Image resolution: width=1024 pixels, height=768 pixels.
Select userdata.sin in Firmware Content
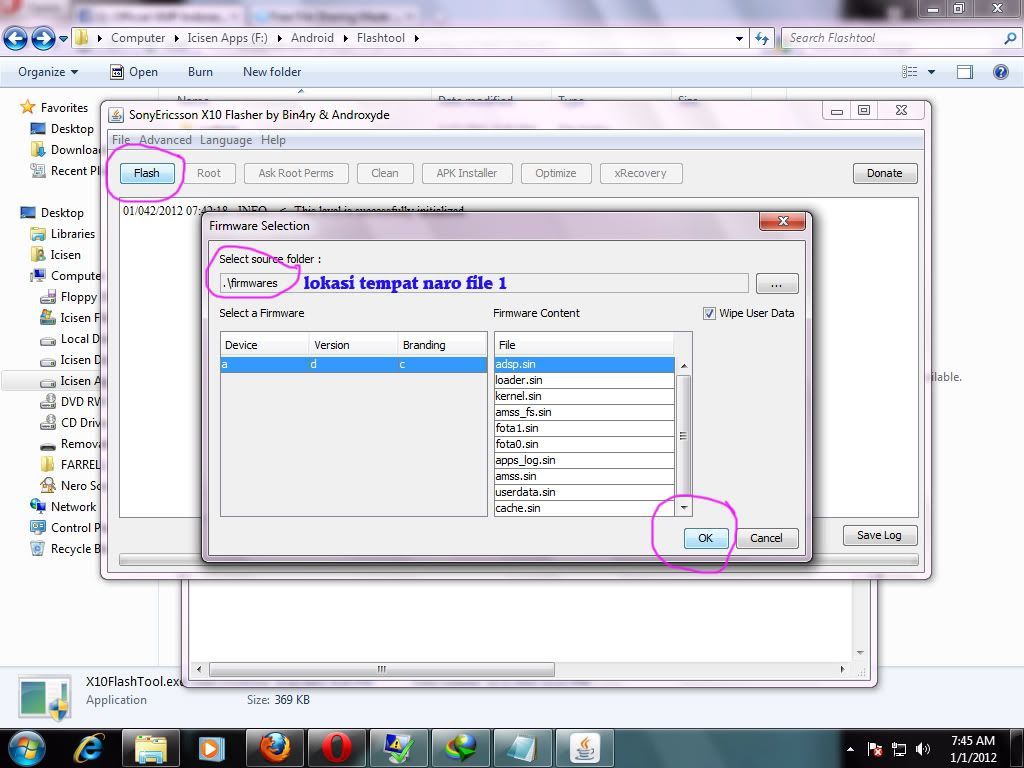(x=584, y=492)
